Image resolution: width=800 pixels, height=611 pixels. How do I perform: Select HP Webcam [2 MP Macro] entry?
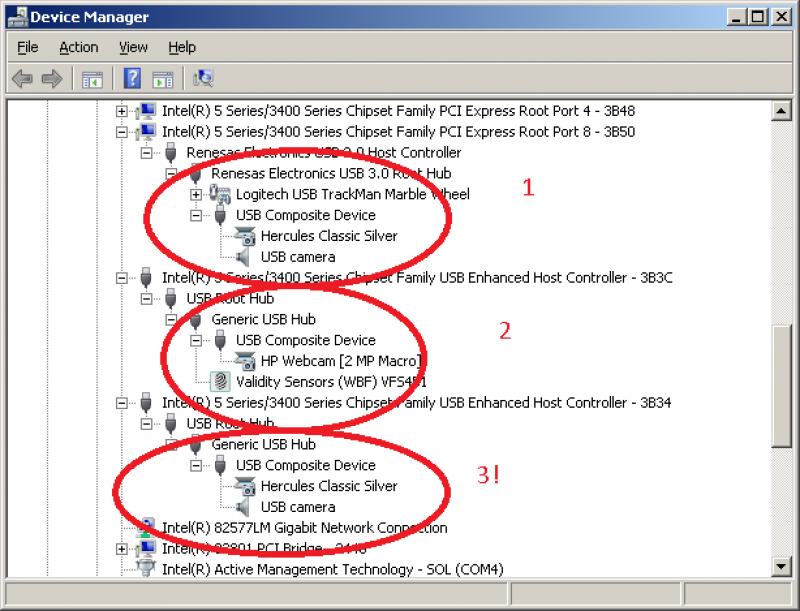tap(341, 361)
